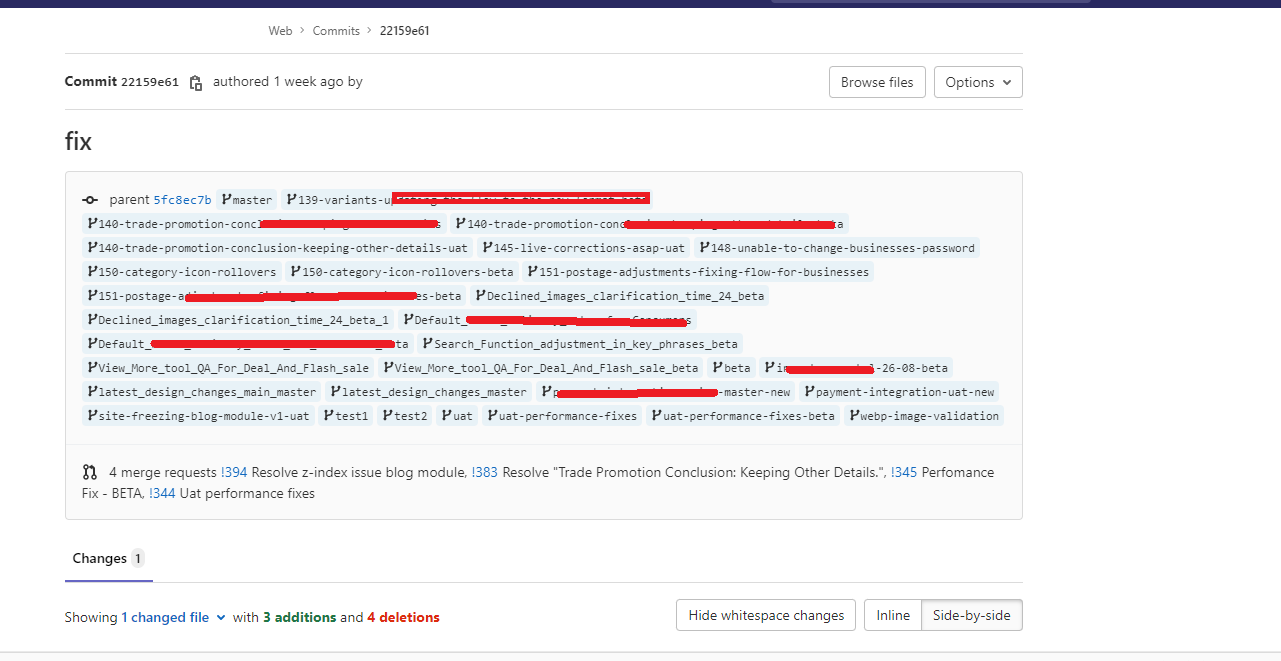Screen dimensions: 1281x661
Task: Open 22159e61 breadcrumb link
Action: [405, 31]
